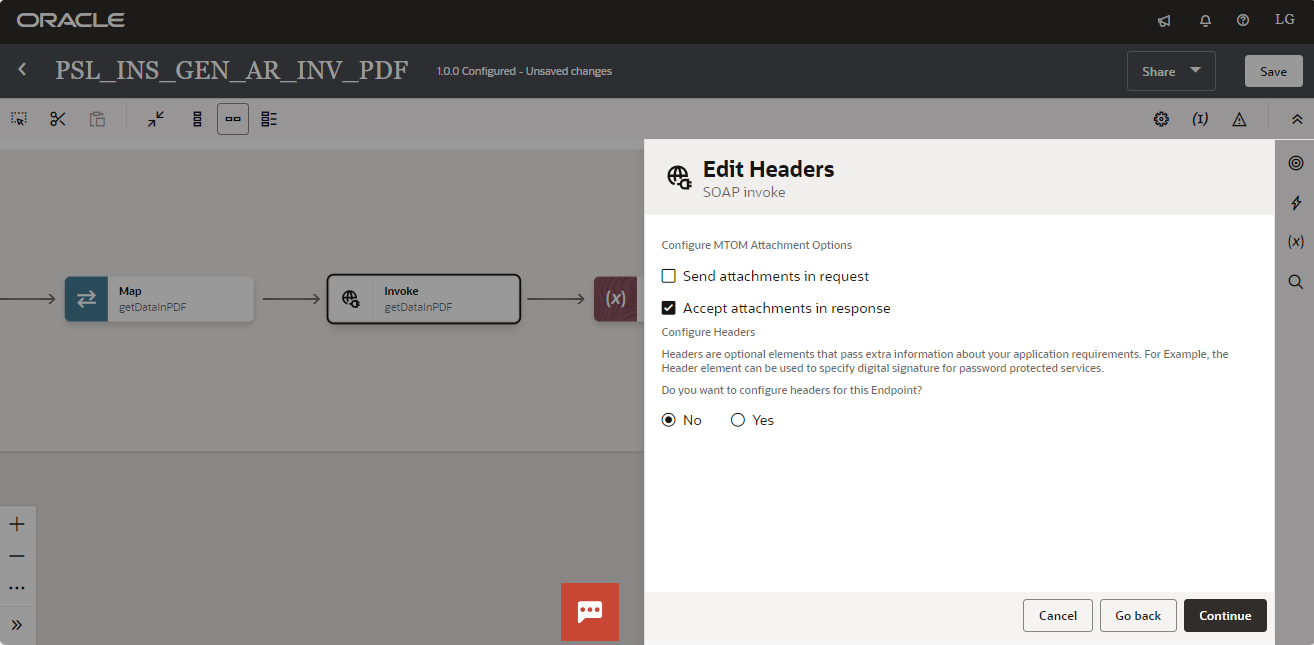This screenshot has height=645, width=1314.
Task: Expand the bottom-left panel double chevron
Action: pos(17,625)
